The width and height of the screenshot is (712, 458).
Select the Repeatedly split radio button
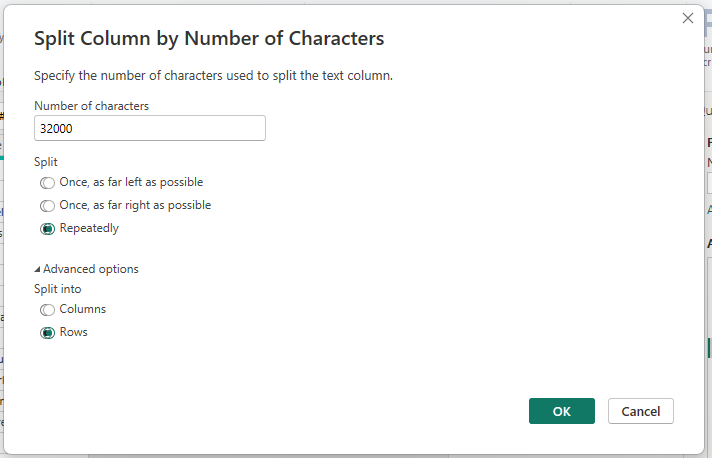(x=48, y=229)
